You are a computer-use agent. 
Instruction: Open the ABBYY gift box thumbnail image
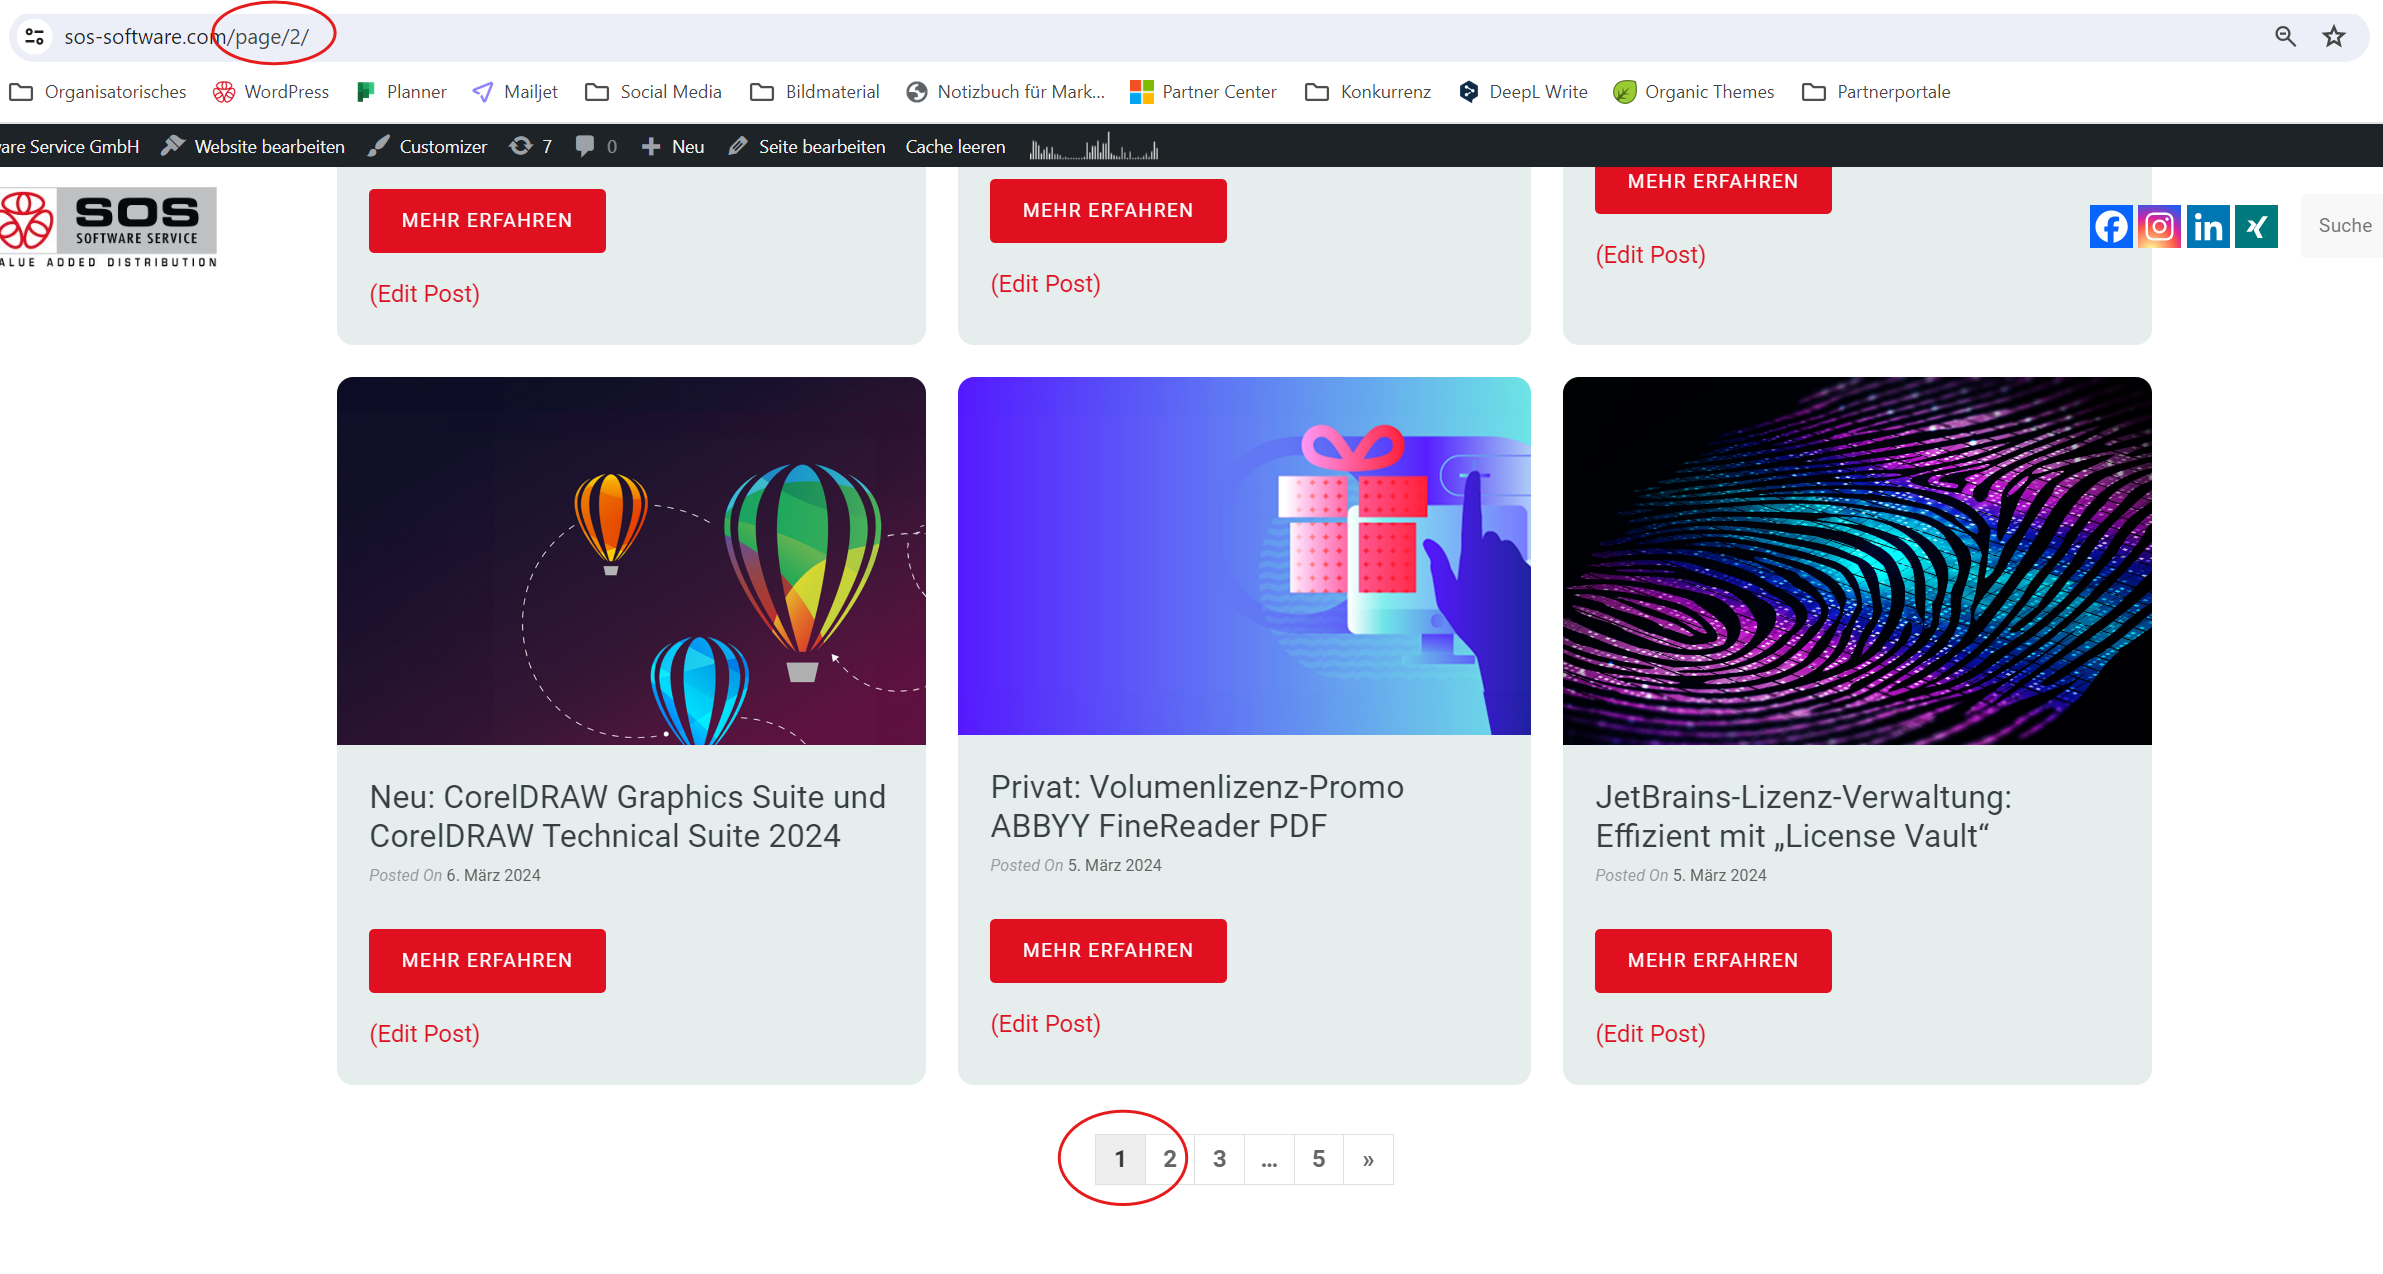click(x=1244, y=556)
